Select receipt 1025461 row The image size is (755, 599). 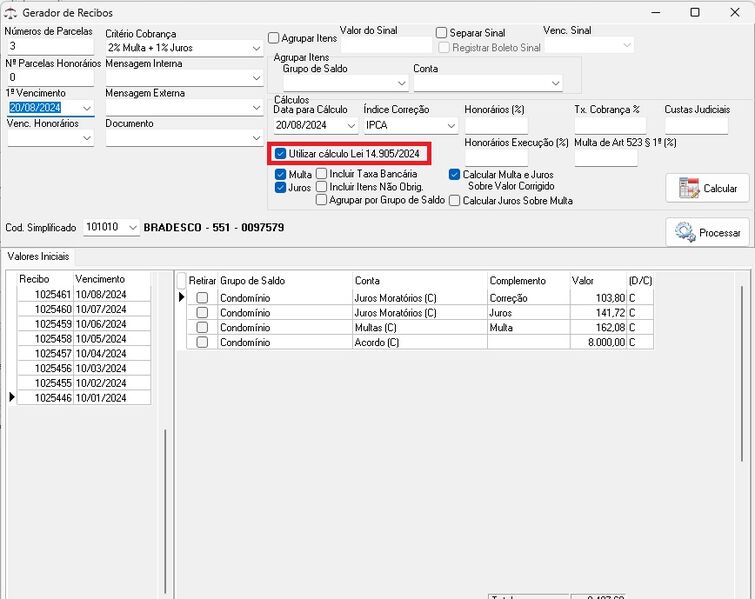53,296
